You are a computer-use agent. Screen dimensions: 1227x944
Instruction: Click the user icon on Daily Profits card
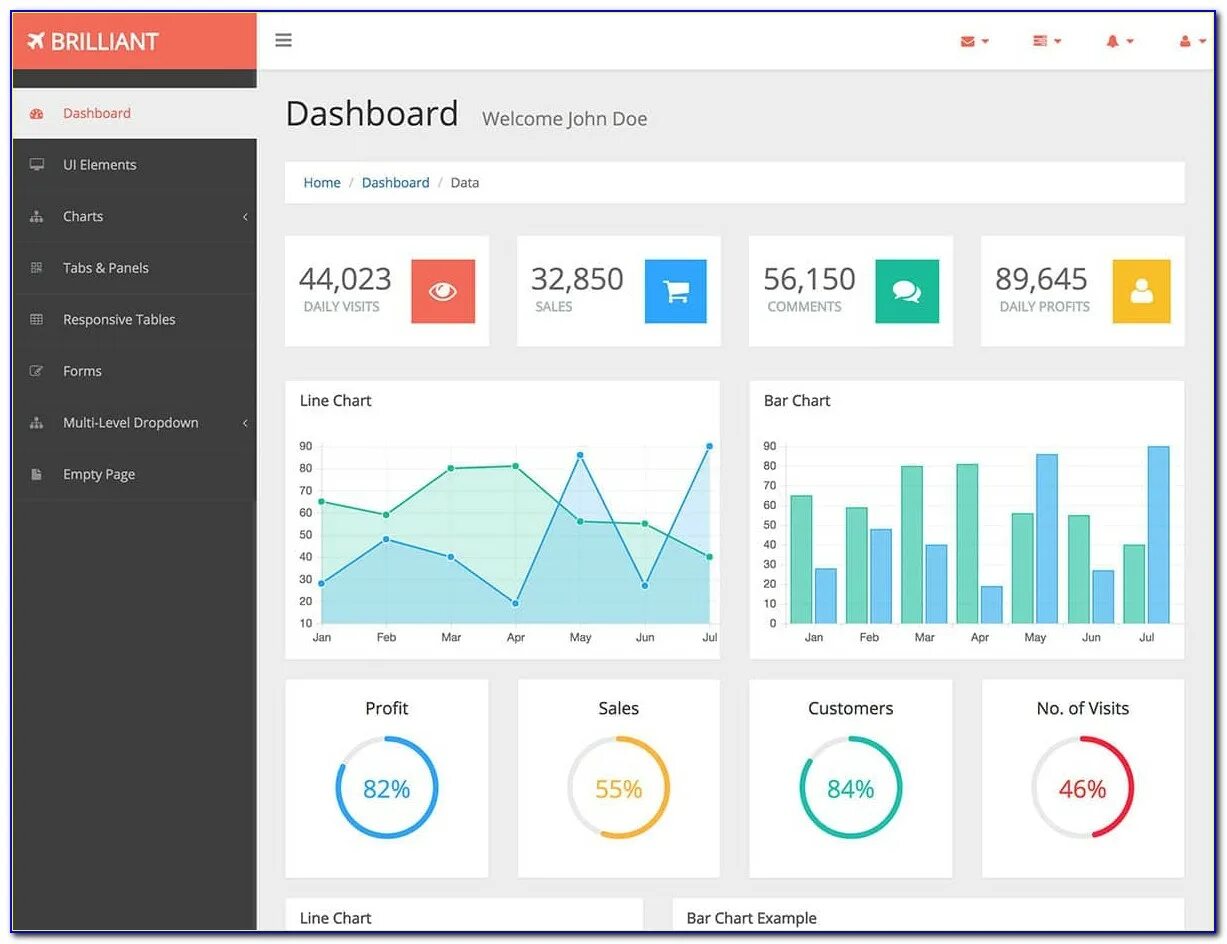click(1140, 292)
